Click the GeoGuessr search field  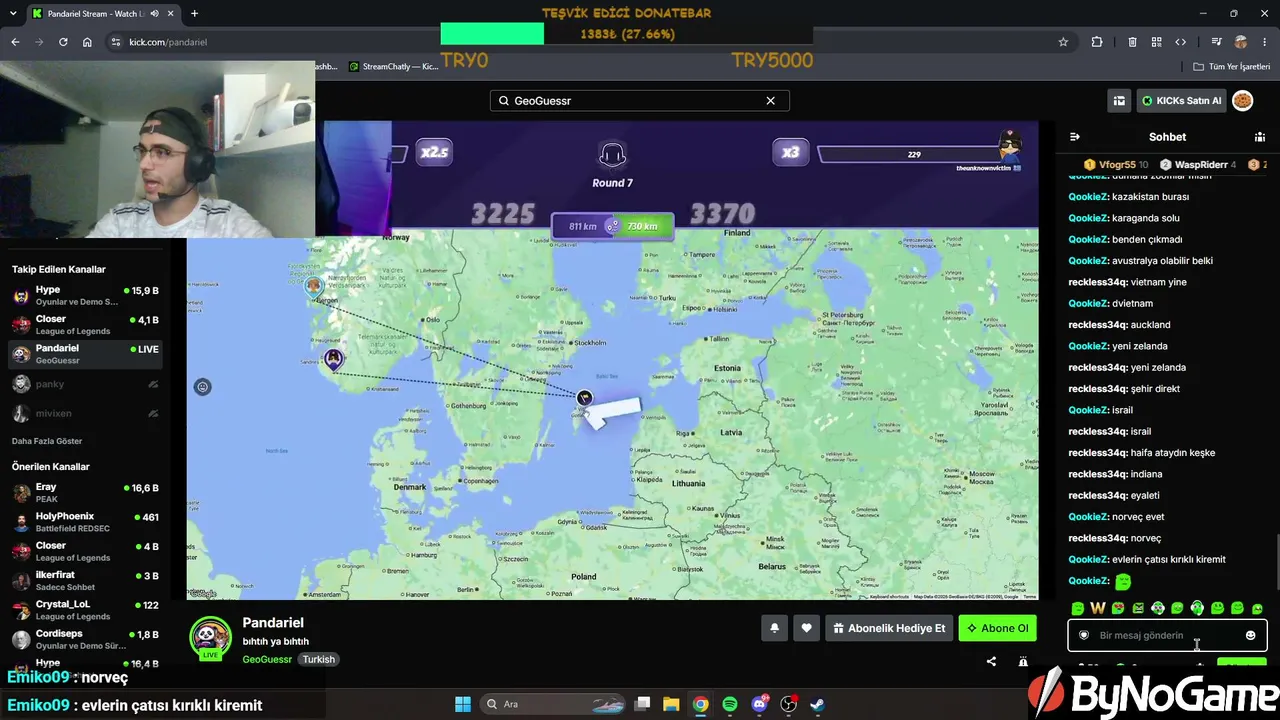[x=640, y=101]
